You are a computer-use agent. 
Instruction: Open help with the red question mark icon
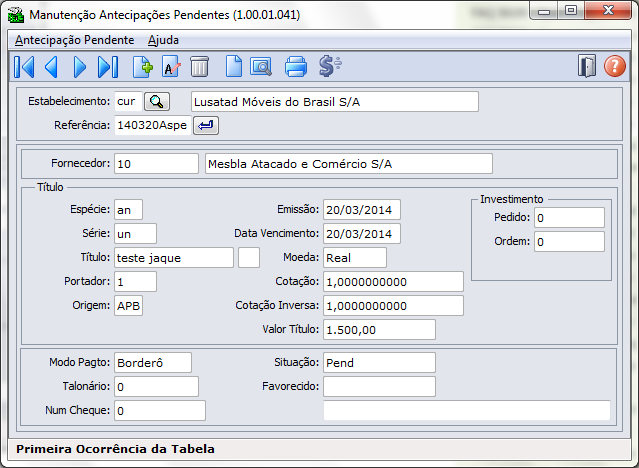click(x=615, y=66)
